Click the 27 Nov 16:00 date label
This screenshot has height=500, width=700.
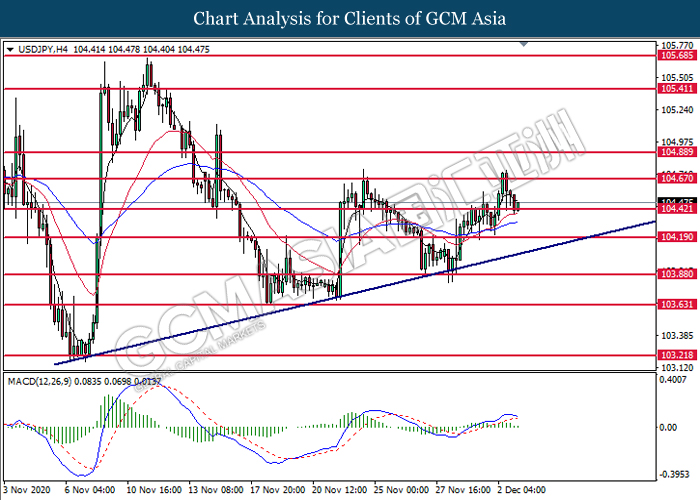[463, 490]
